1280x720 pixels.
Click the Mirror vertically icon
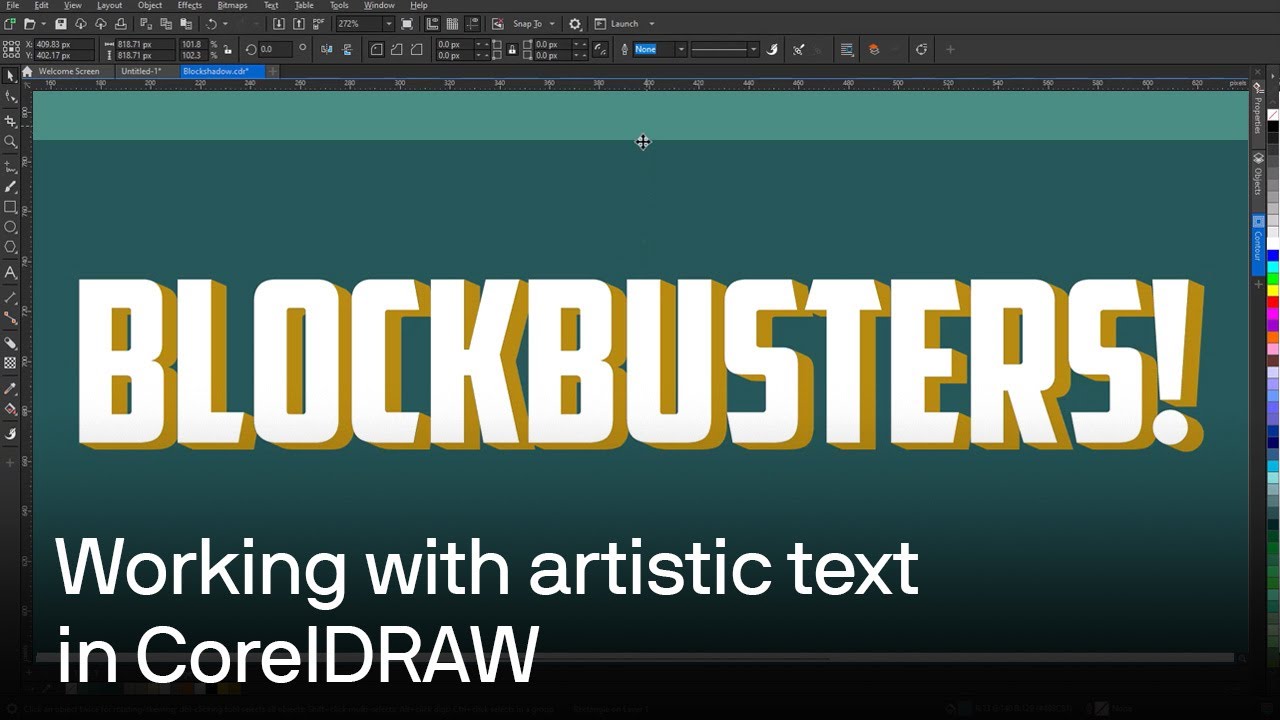[347, 49]
